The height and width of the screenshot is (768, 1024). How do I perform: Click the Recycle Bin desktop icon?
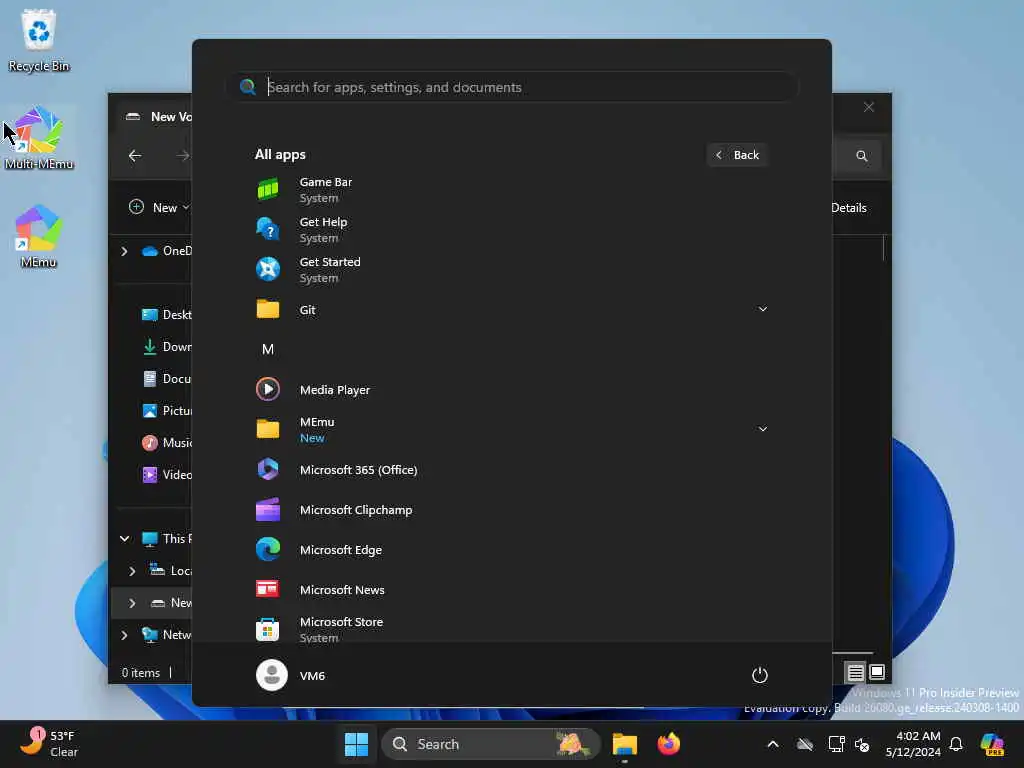[x=39, y=39]
